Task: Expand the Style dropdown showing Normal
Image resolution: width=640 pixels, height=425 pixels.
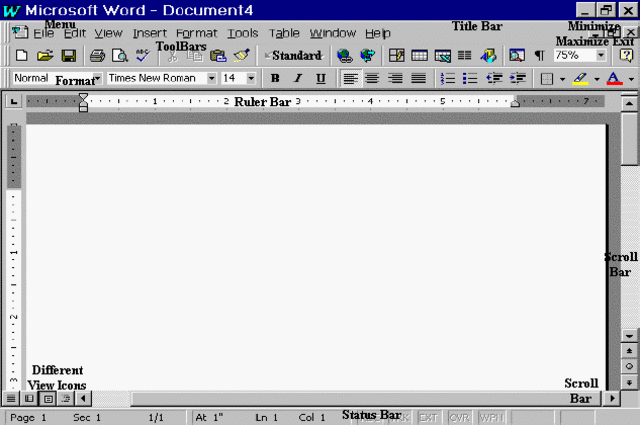Action: click(x=98, y=78)
